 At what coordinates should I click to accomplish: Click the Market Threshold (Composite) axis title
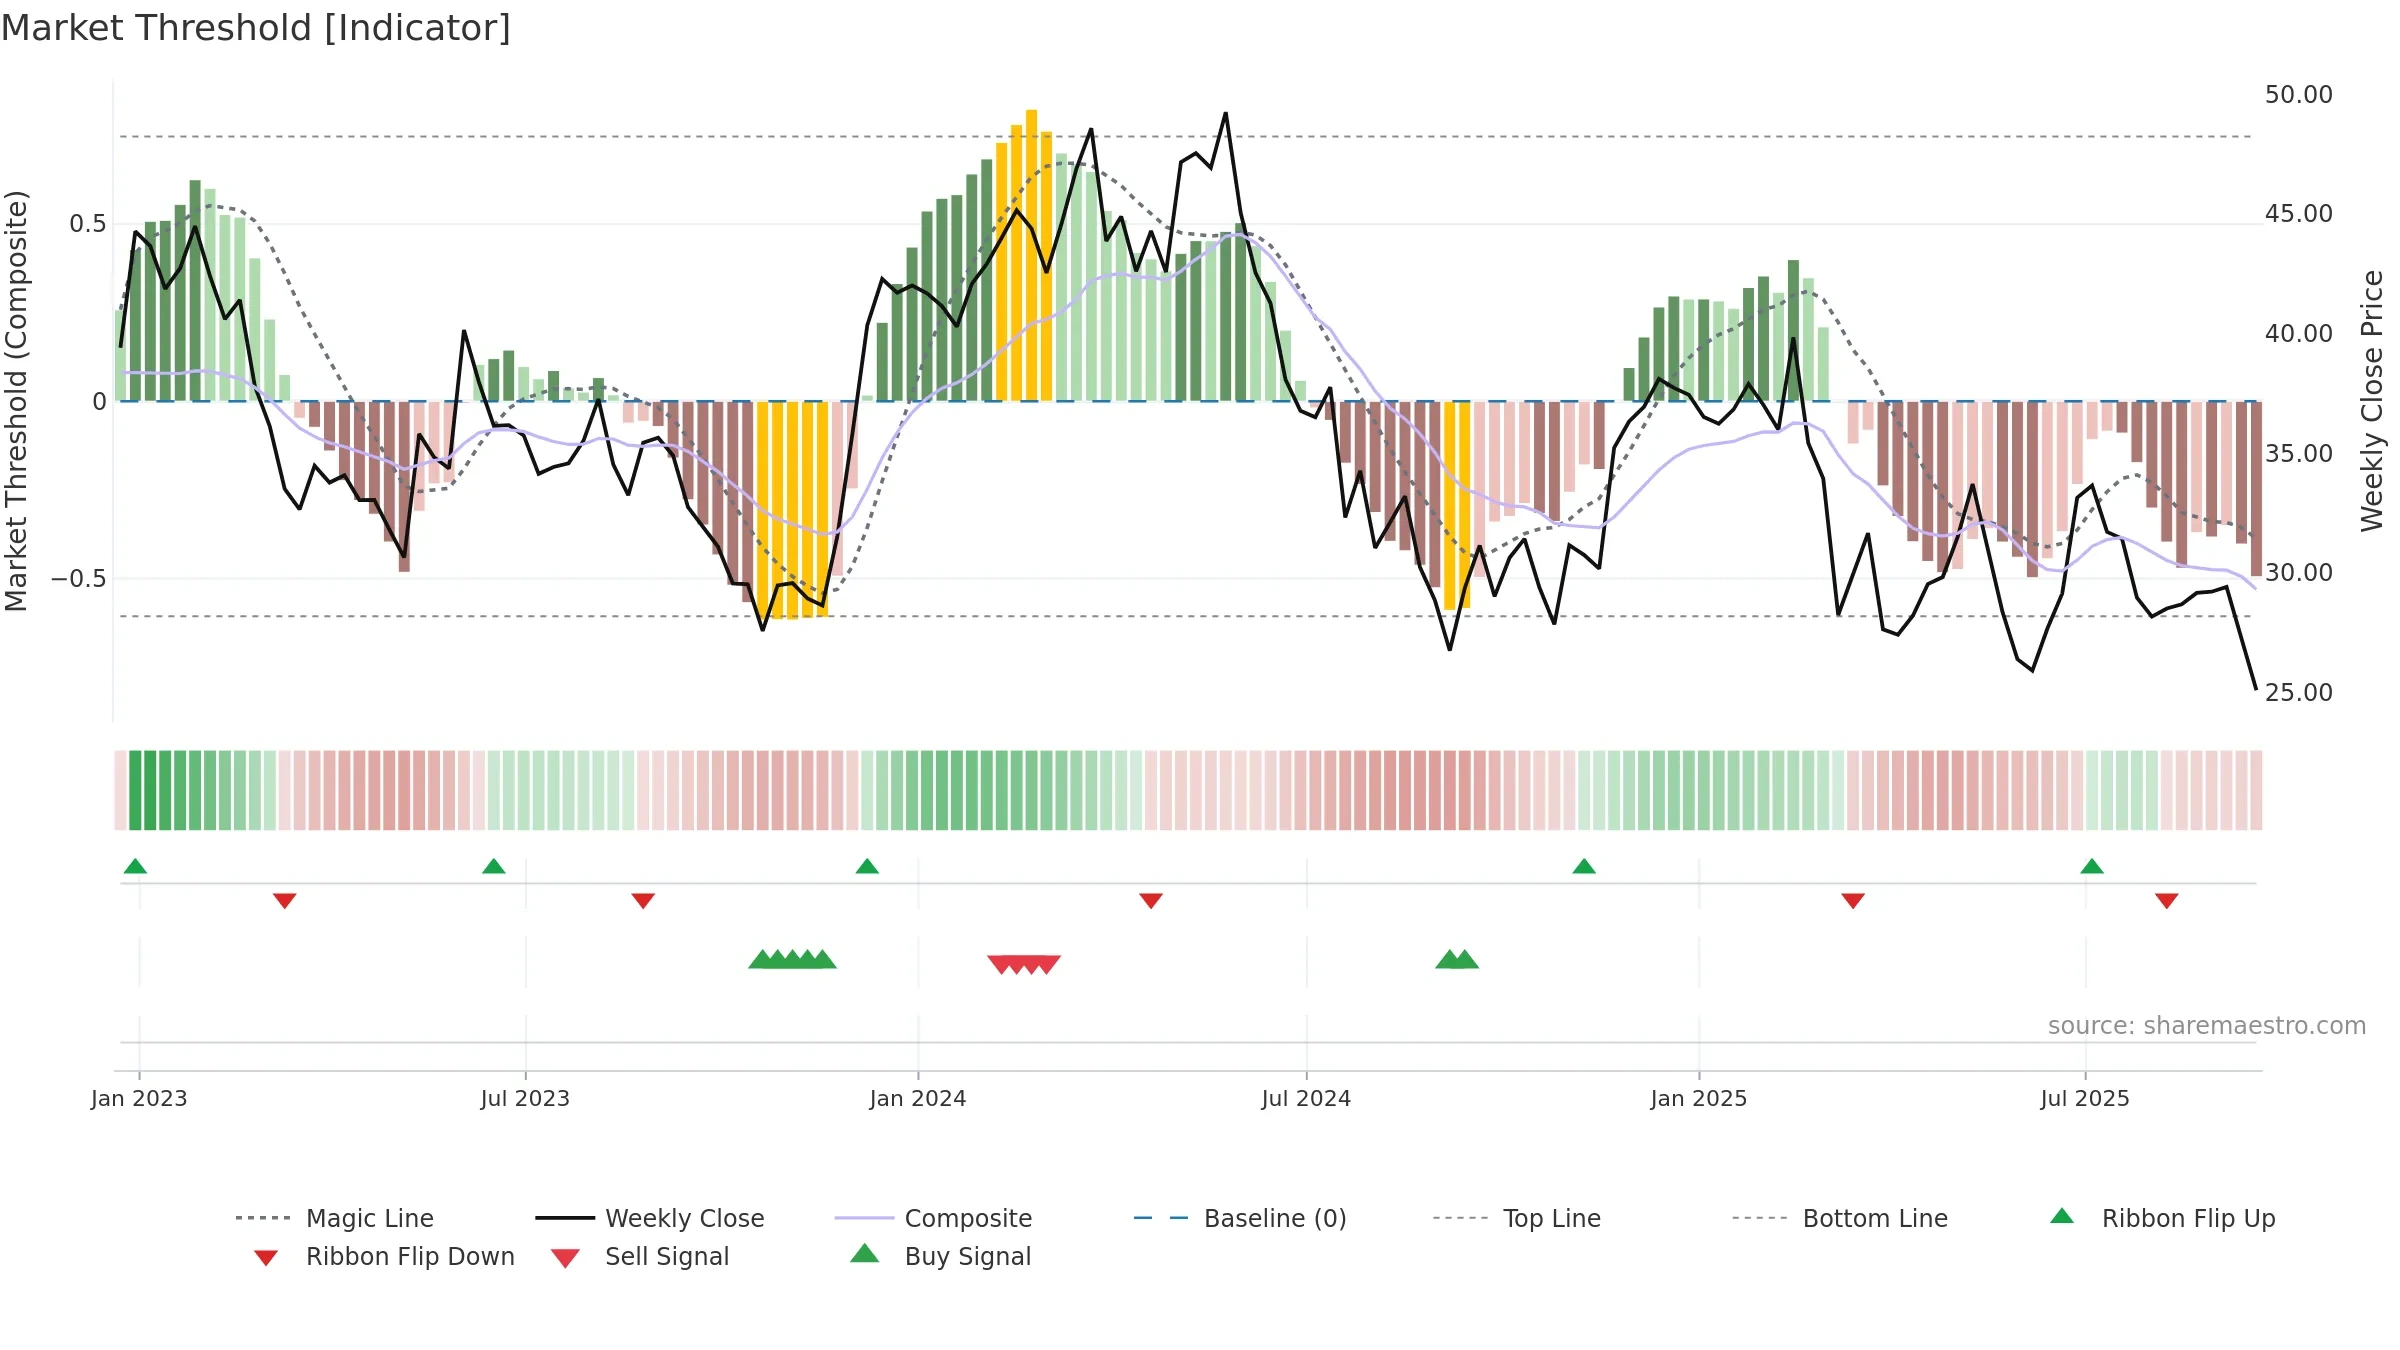tap(16, 401)
